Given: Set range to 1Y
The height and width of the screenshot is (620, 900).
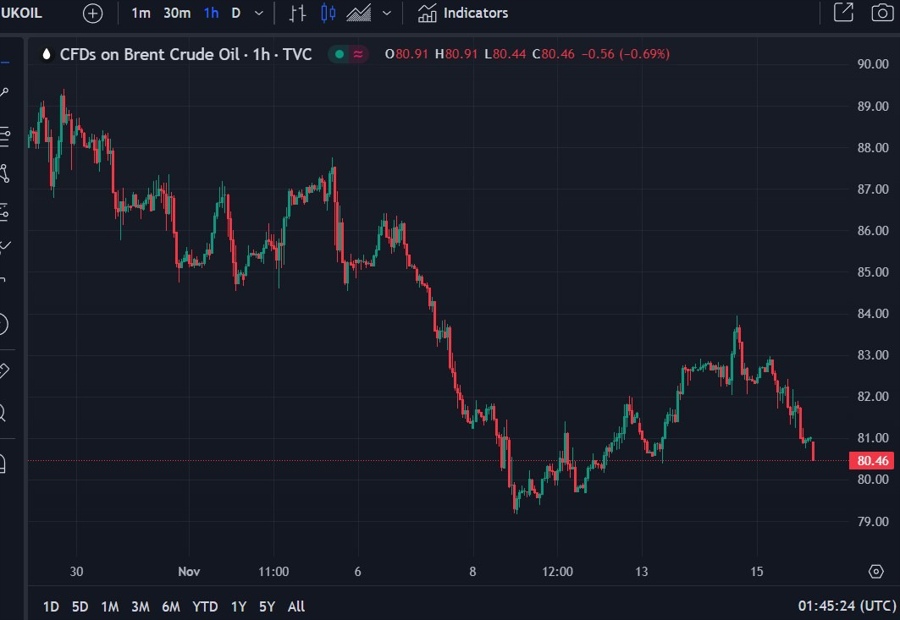Looking at the screenshot, I should 238,607.
